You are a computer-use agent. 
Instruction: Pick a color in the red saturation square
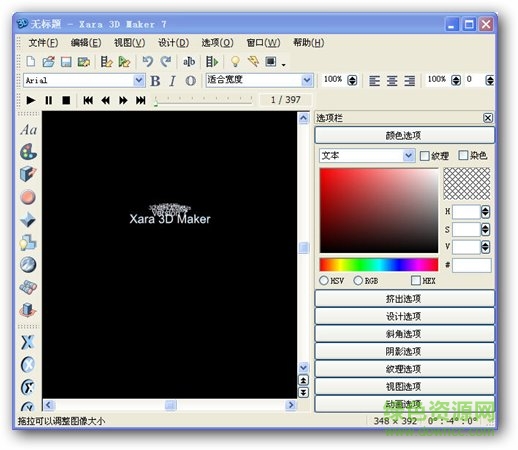[379, 211]
